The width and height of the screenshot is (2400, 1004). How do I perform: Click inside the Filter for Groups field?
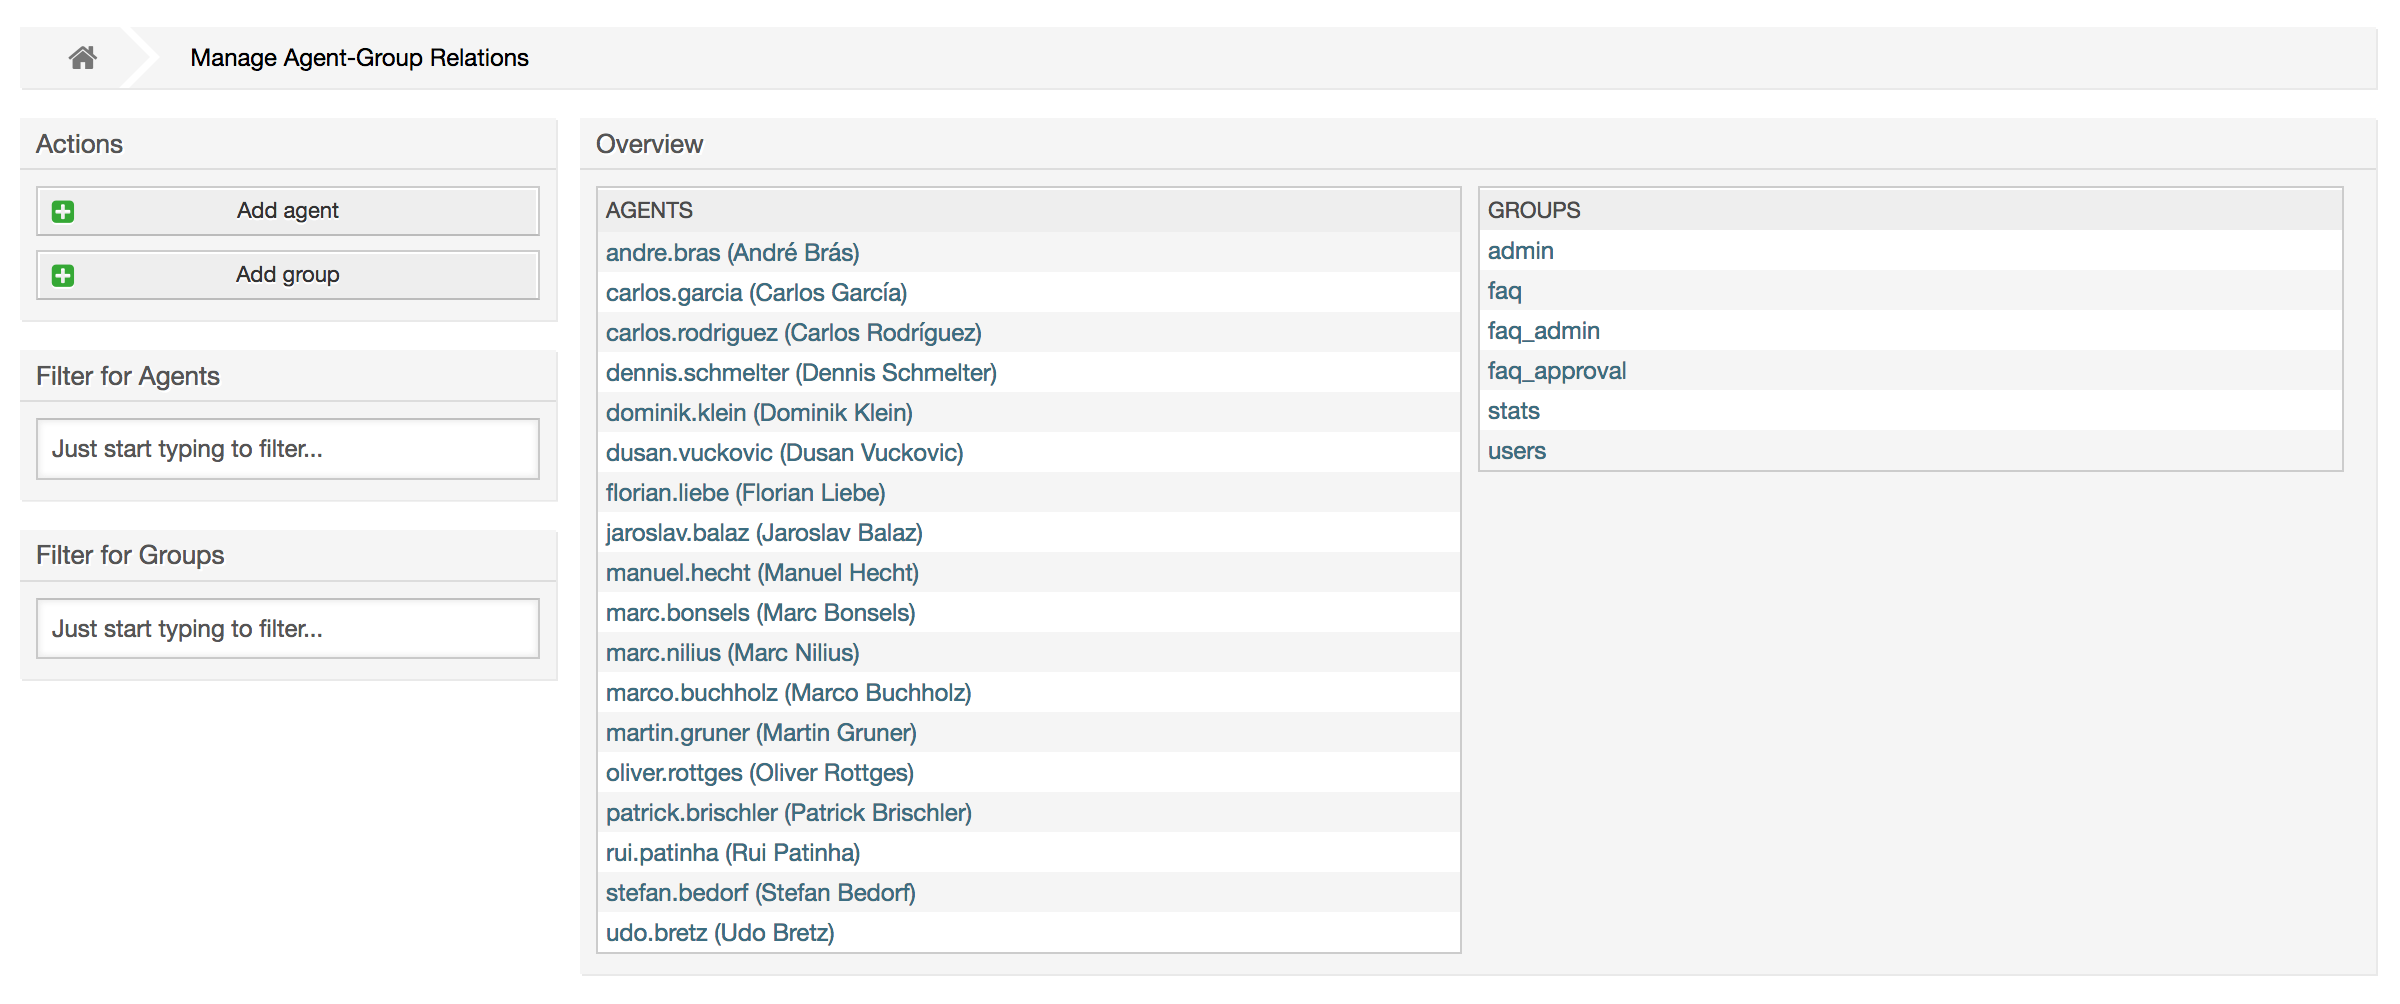coord(287,627)
